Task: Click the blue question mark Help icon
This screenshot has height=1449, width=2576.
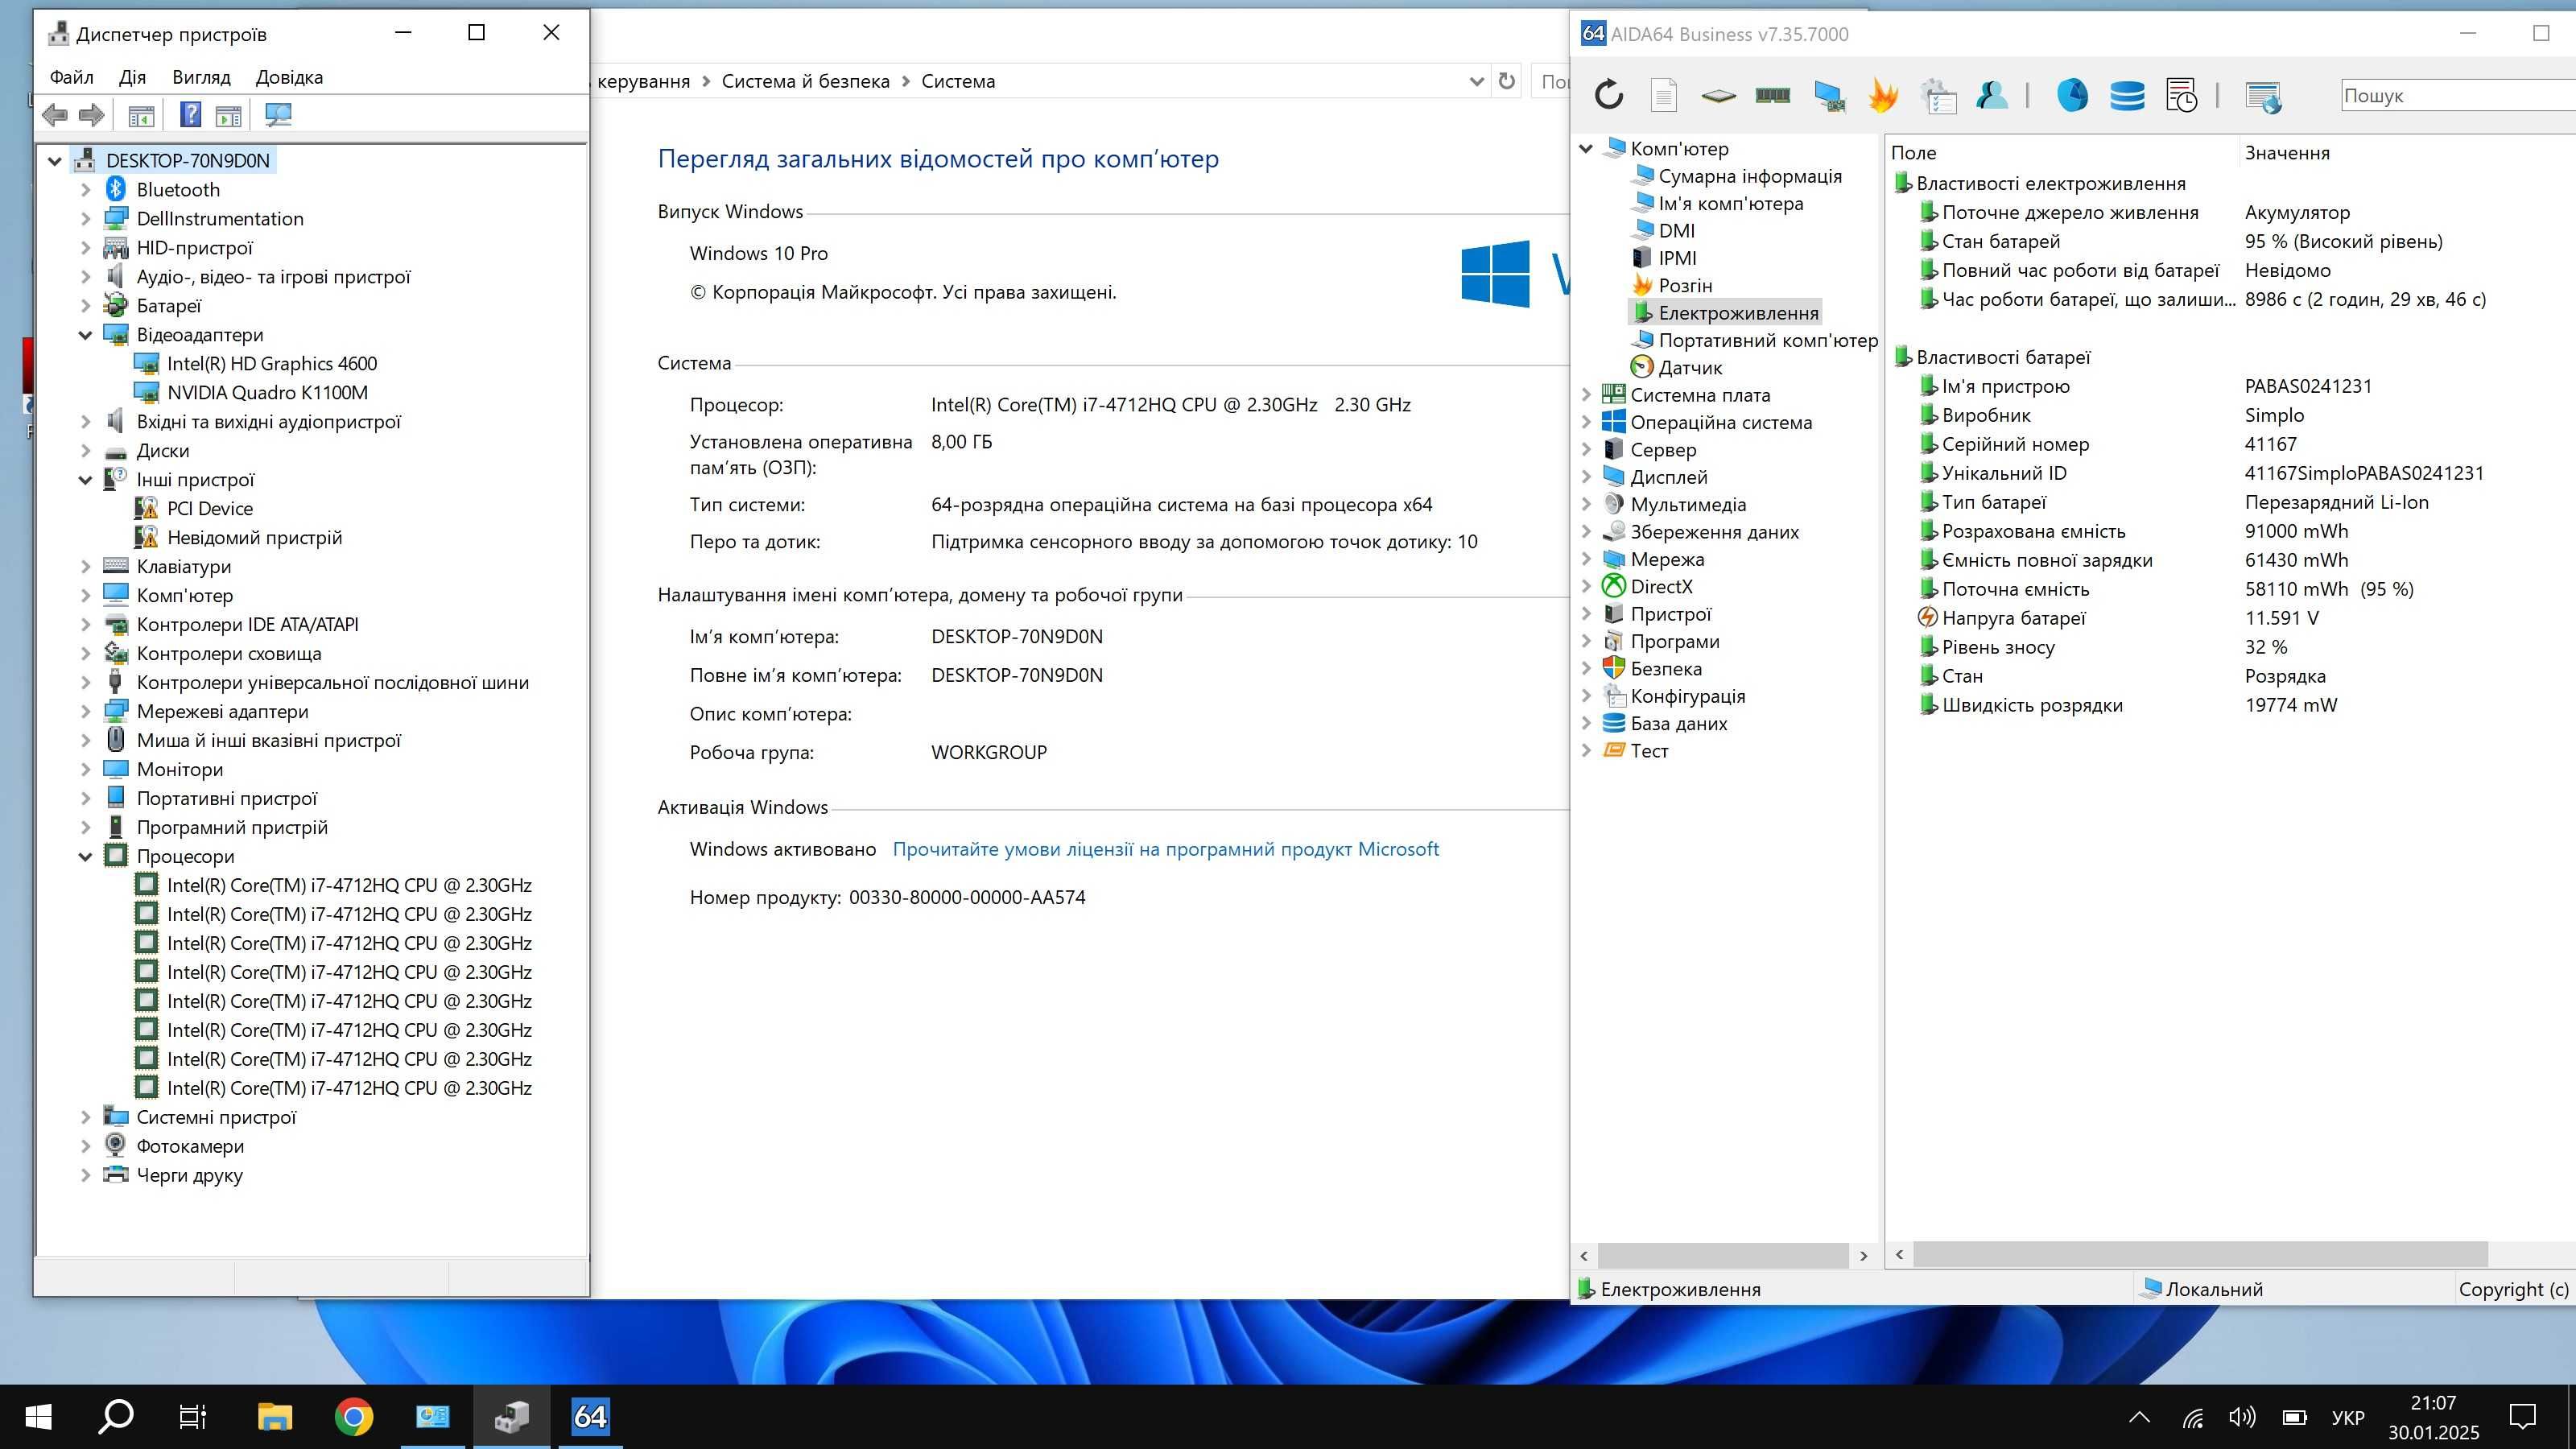Action: pos(190,115)
